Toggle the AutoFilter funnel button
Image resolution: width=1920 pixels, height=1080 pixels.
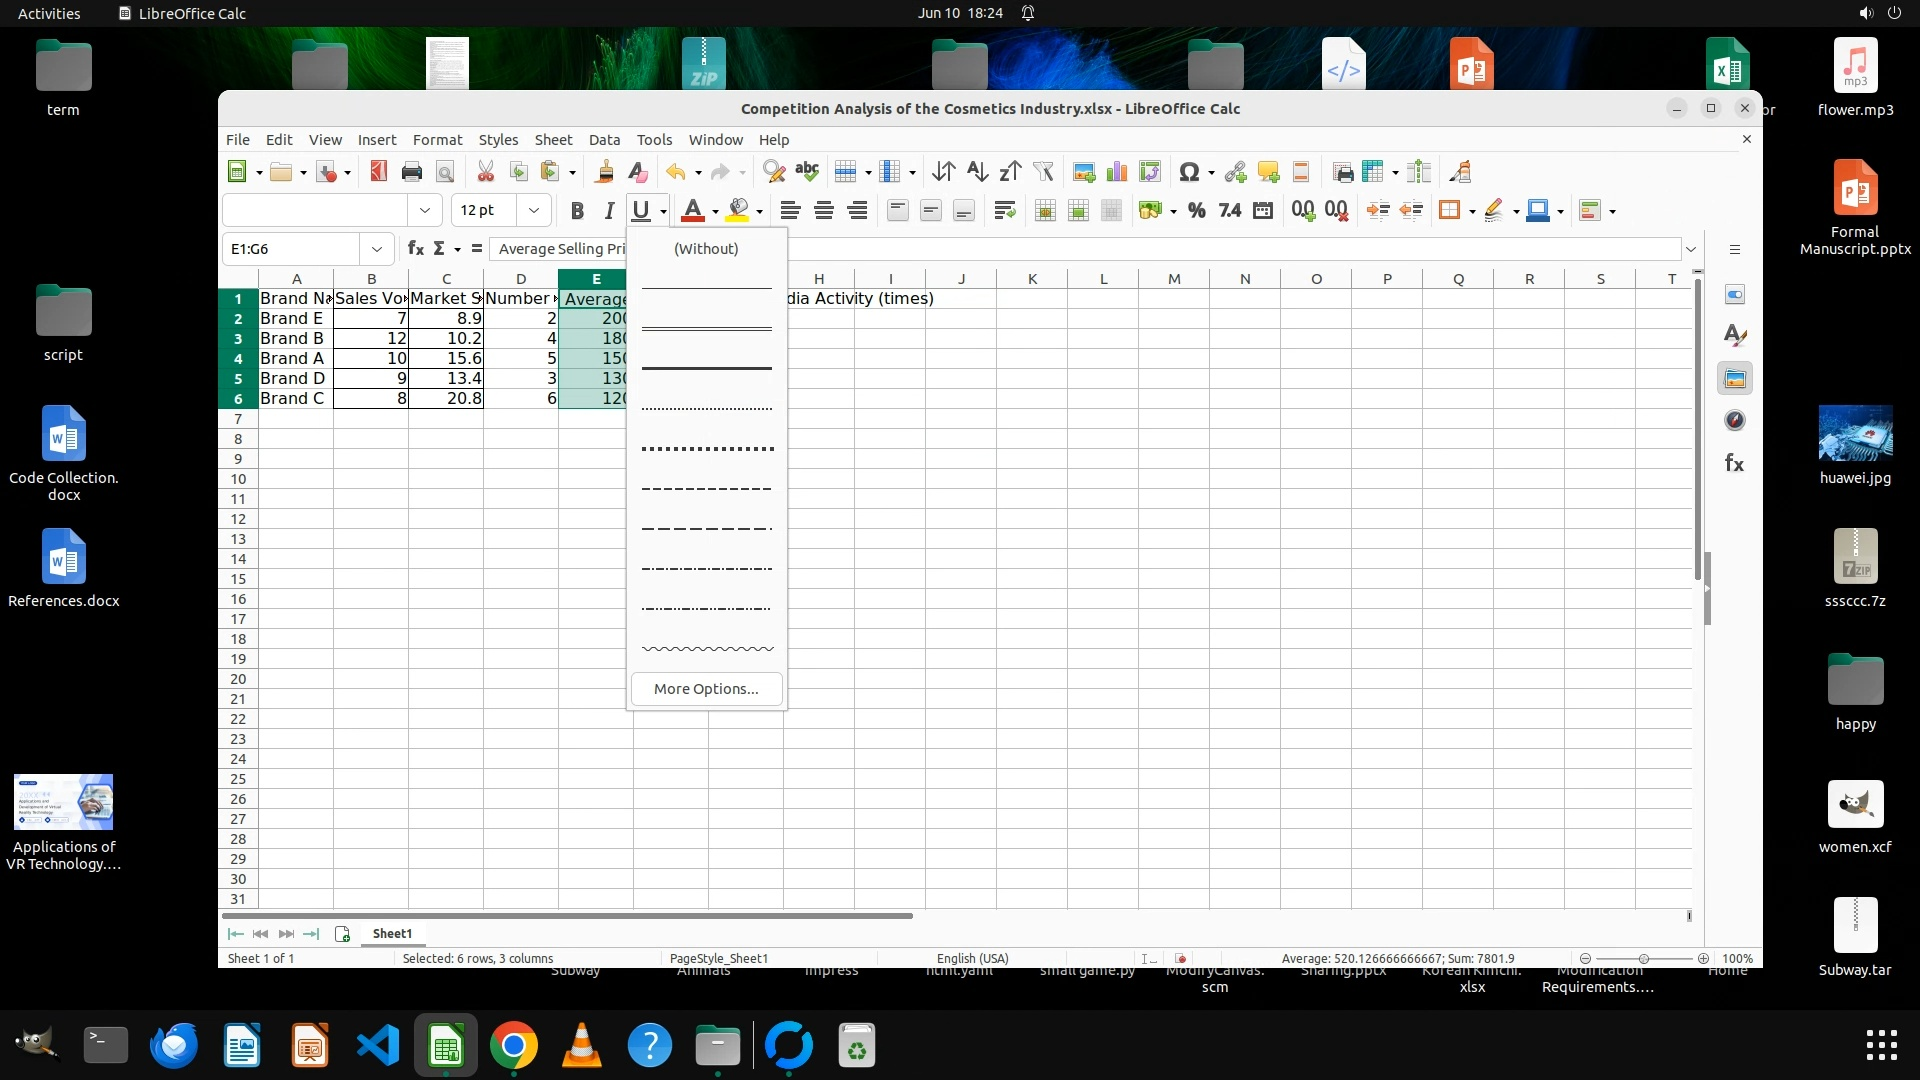pos(1043,172)
